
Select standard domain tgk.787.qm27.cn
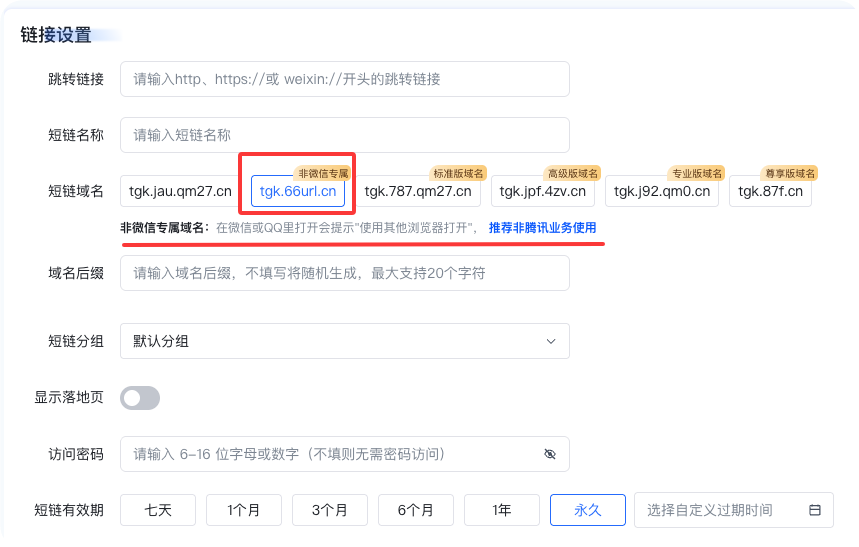click(418, 191)
